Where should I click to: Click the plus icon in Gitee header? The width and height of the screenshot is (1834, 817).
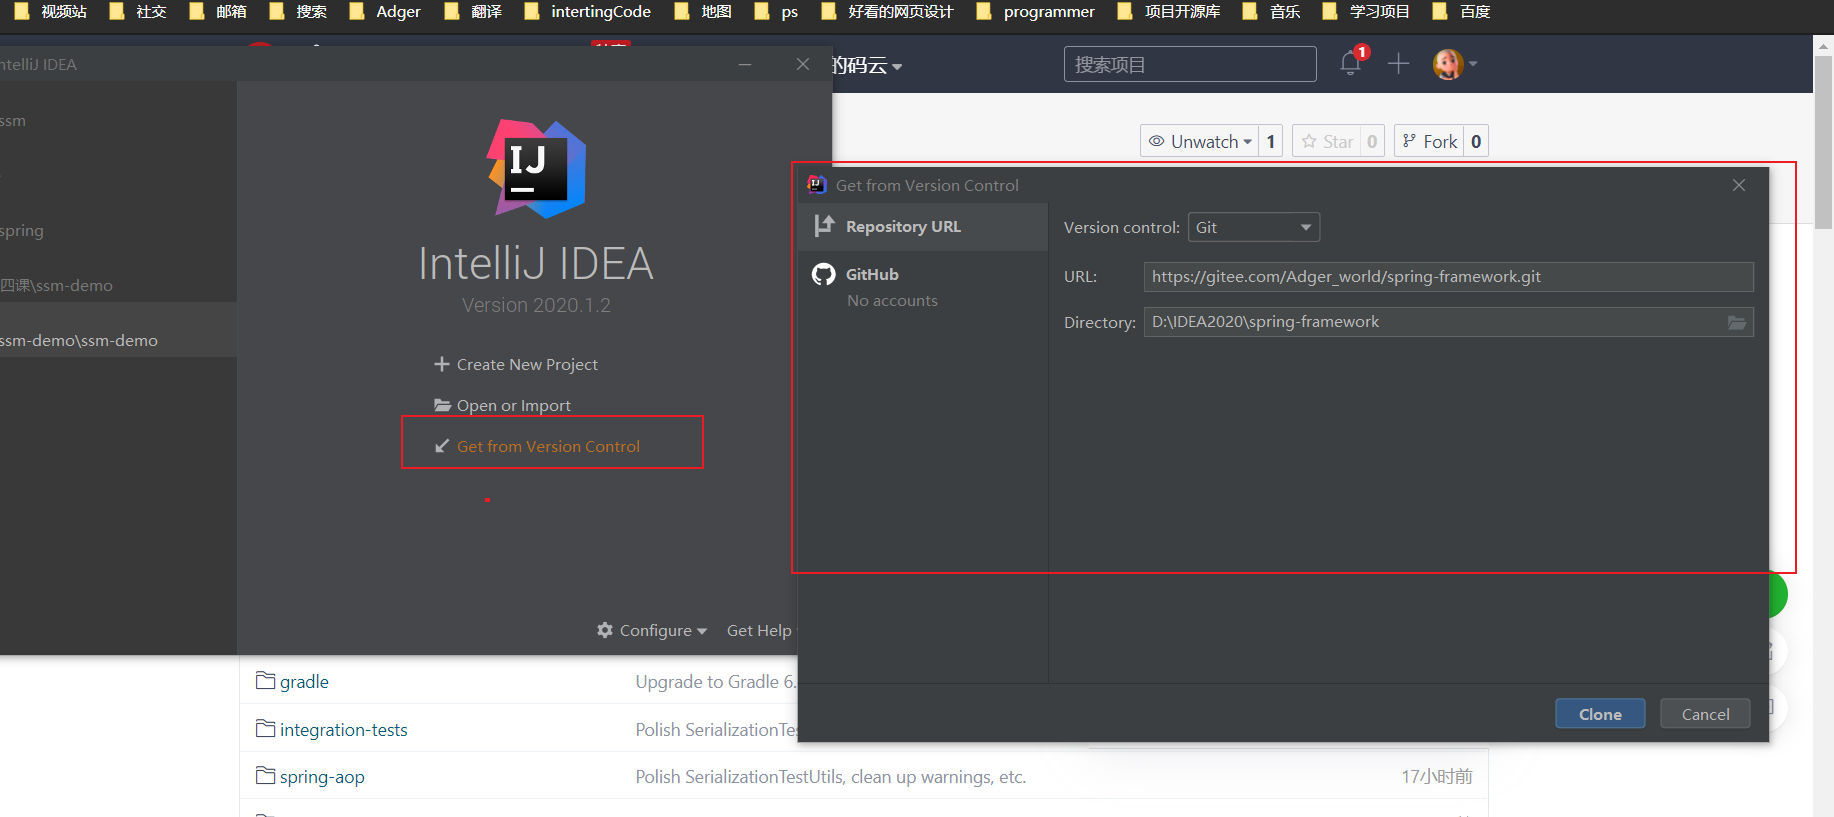(1398, 64)
